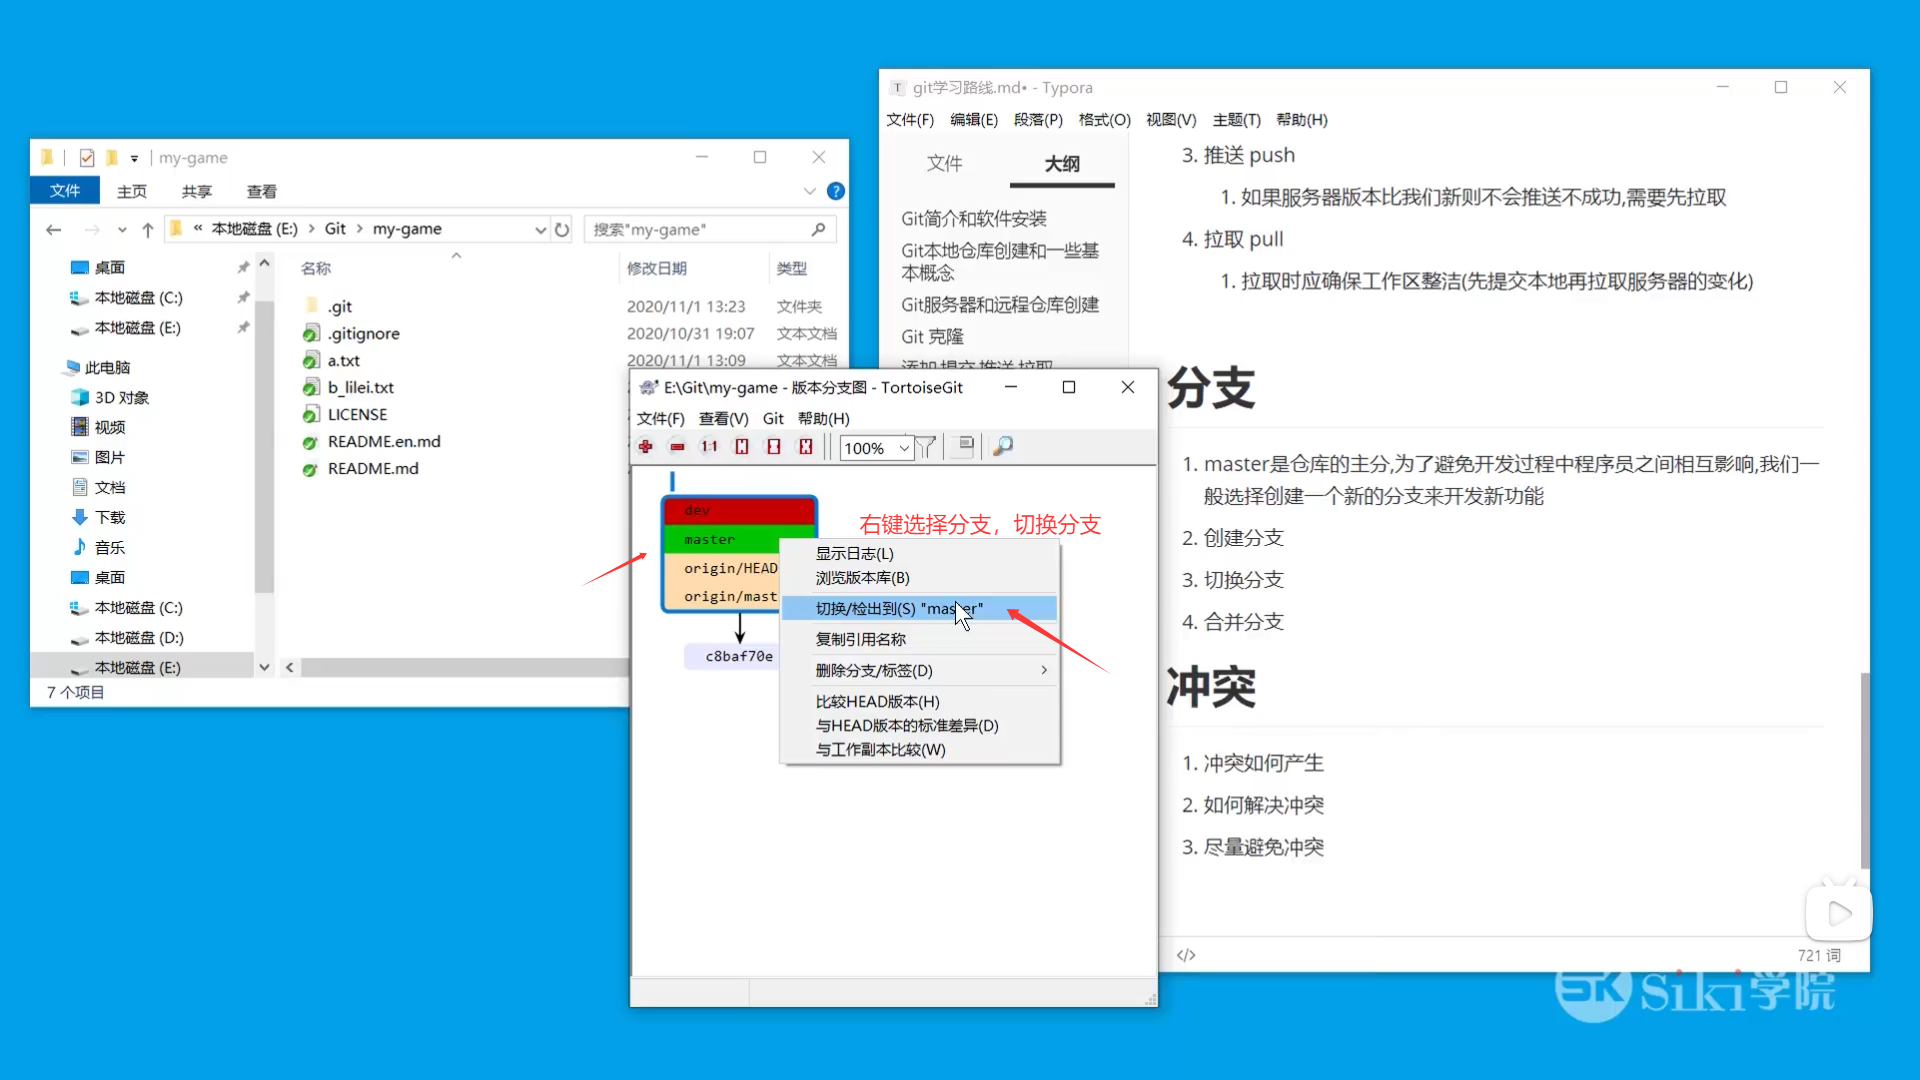Switch to the 大纲 tab in Typora
Viewport: 1920px width, 1080px height.
tap(1062, 164)
